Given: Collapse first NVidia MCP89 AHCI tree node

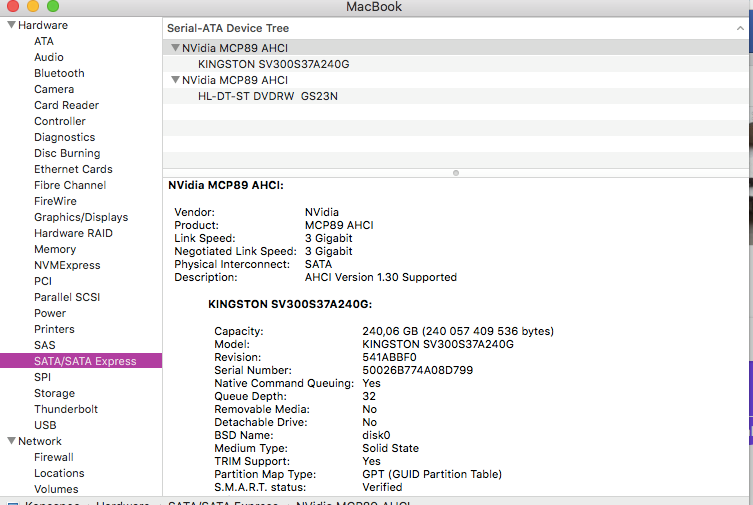Looking at the screenshot, I should point(175,48).
